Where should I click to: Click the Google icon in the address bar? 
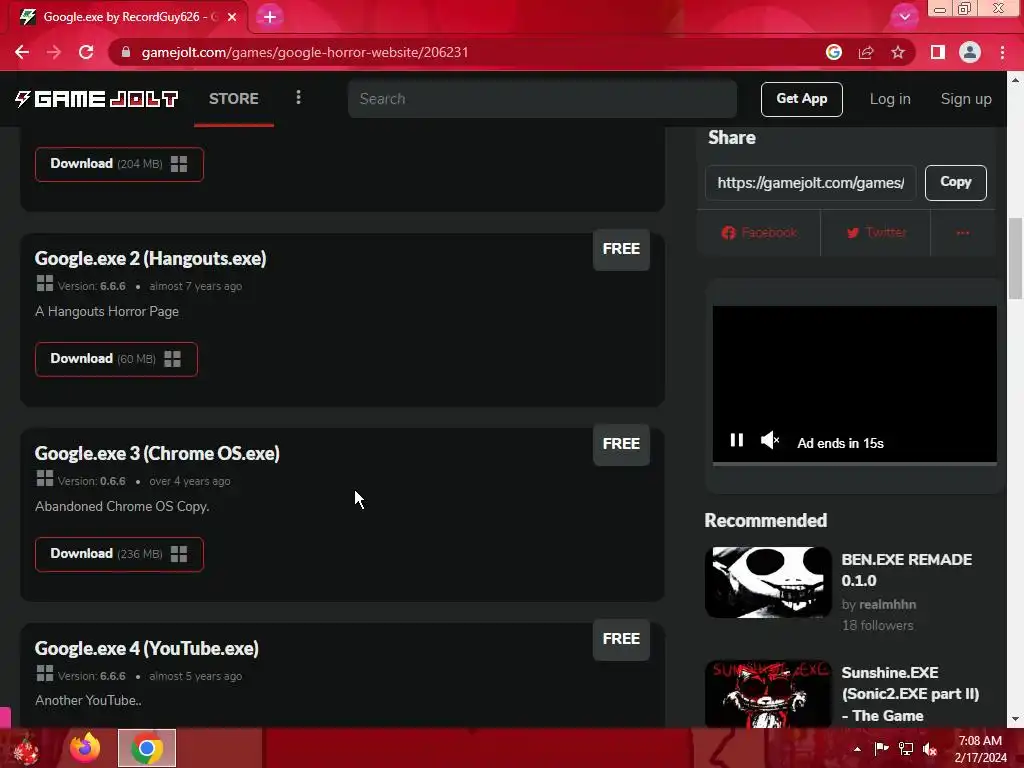tap(833, 52)
